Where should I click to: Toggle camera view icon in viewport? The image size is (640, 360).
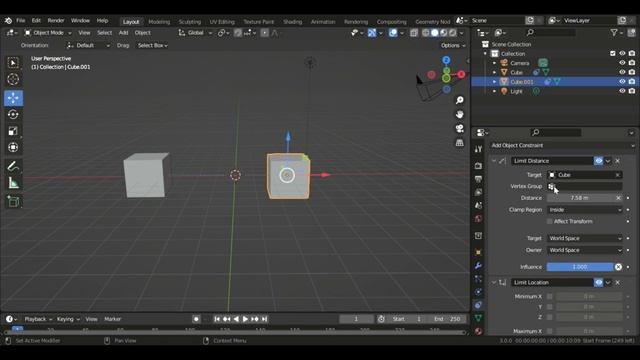click(460, 129)
